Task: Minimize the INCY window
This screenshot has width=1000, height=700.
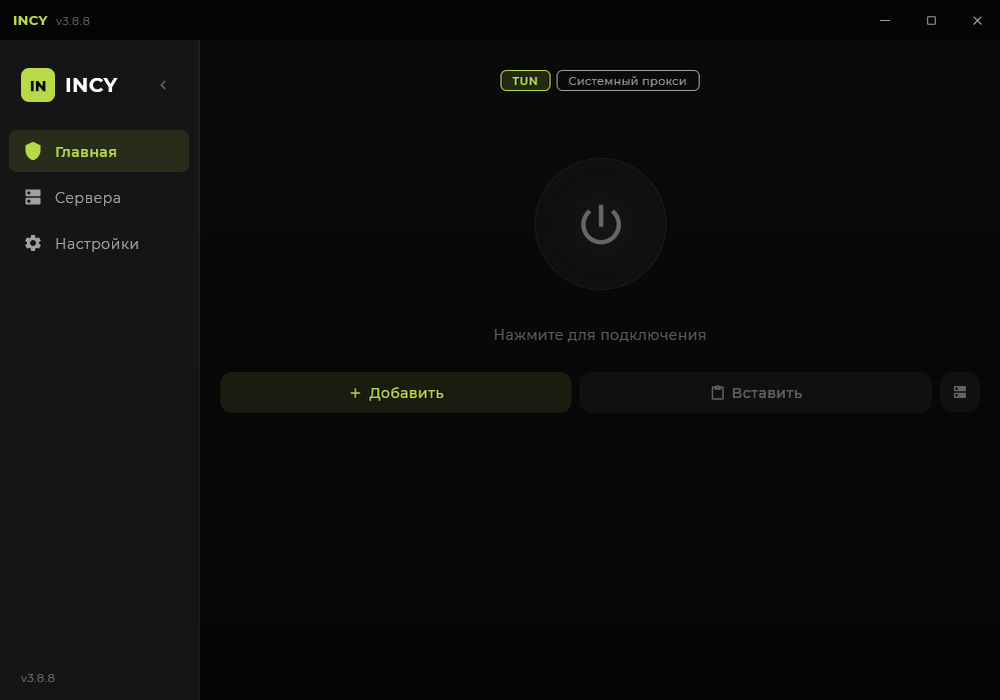Action: [x=885, y=20]
